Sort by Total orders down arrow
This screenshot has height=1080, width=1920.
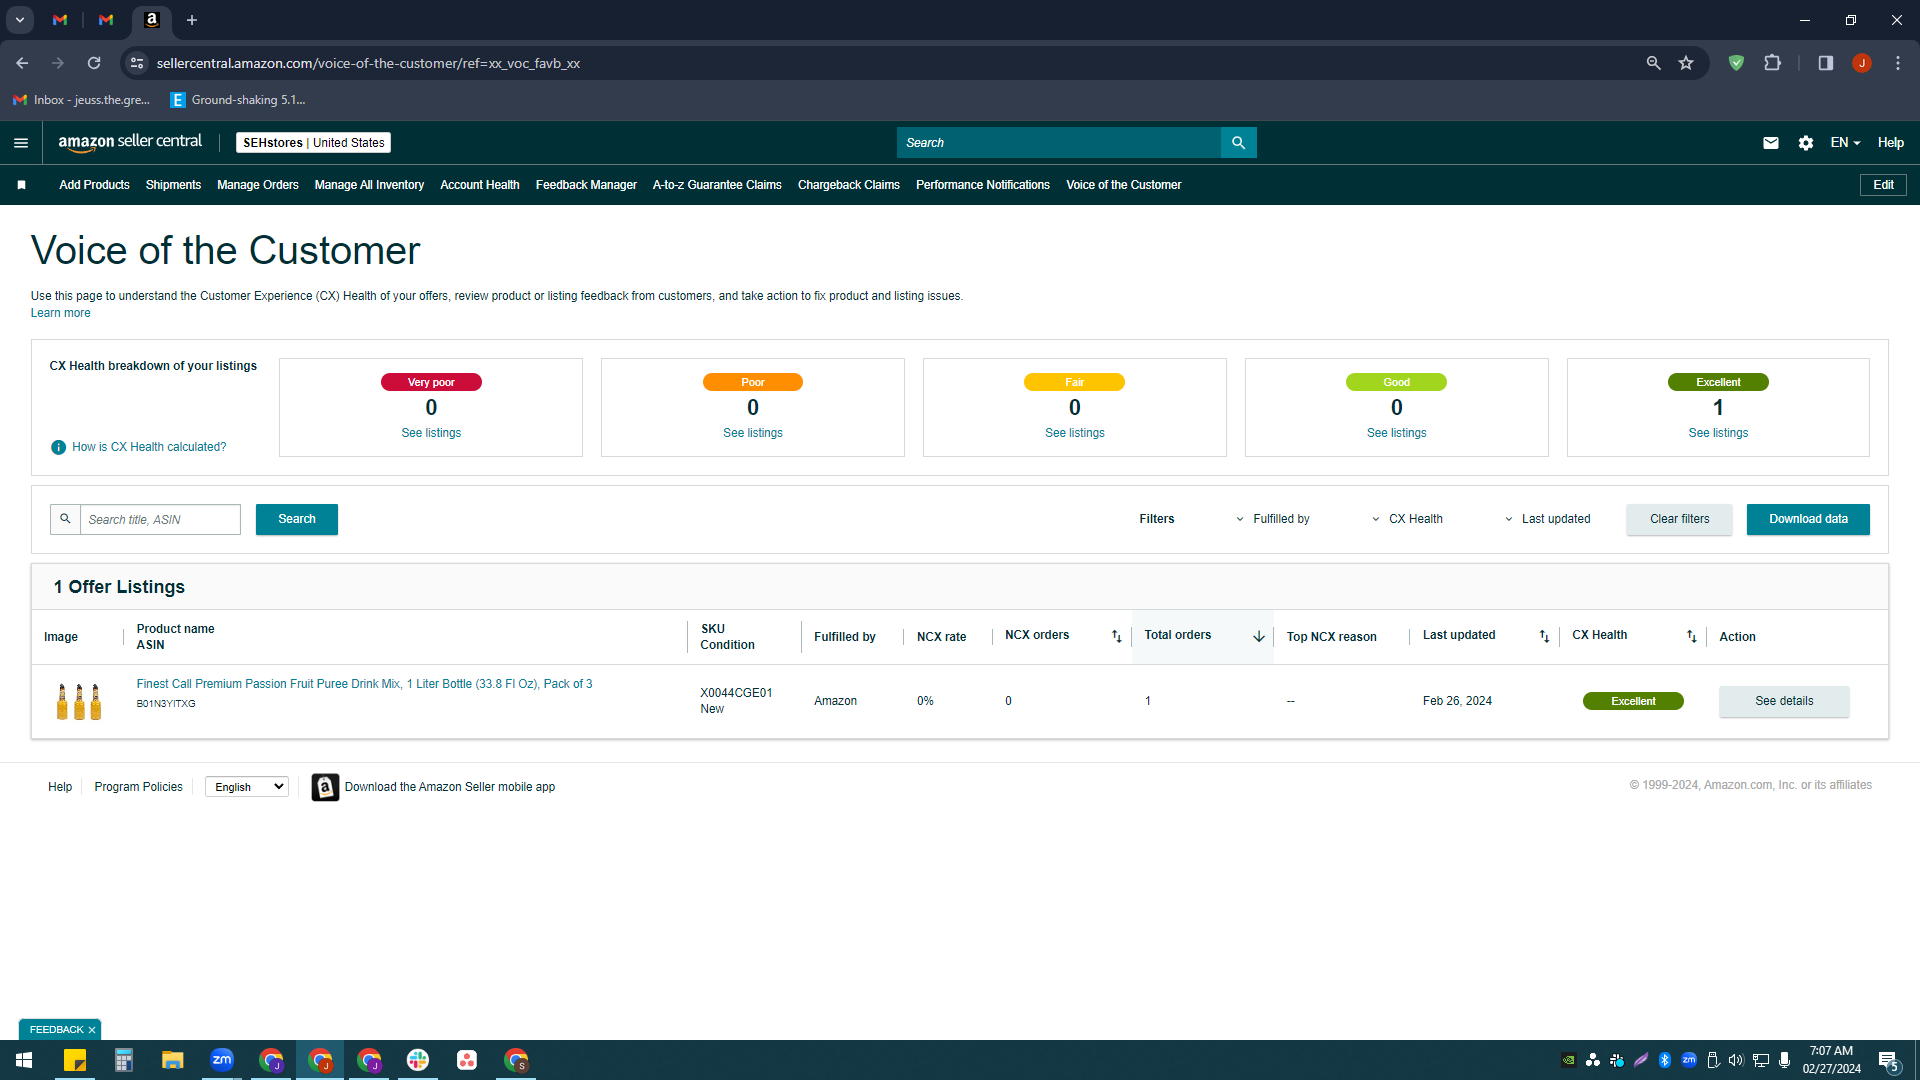click(1259, 637)
